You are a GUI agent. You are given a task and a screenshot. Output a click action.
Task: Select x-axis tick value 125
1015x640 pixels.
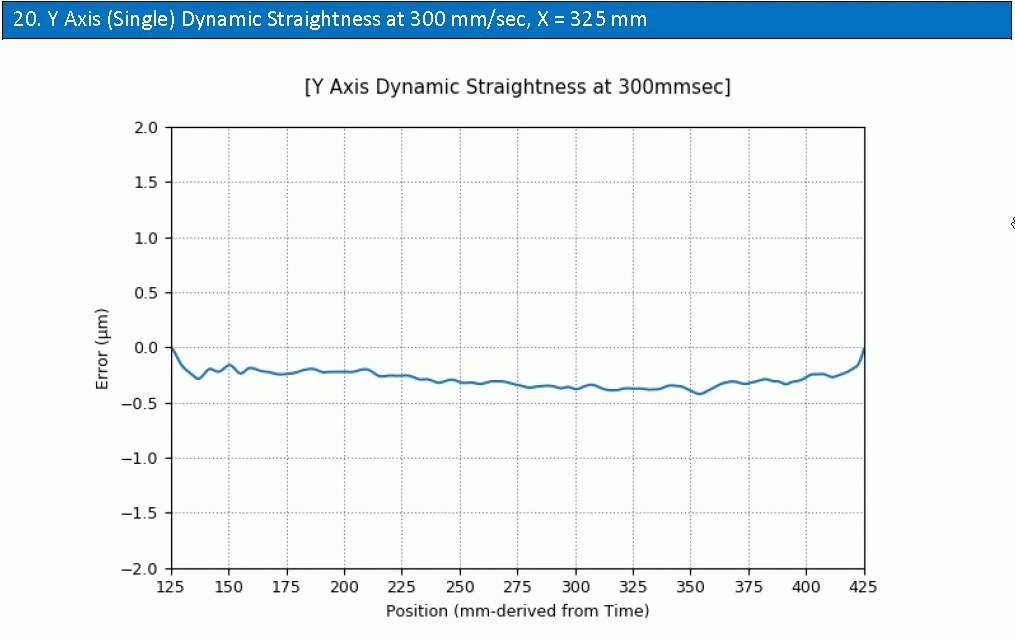[x=171, y=587]
